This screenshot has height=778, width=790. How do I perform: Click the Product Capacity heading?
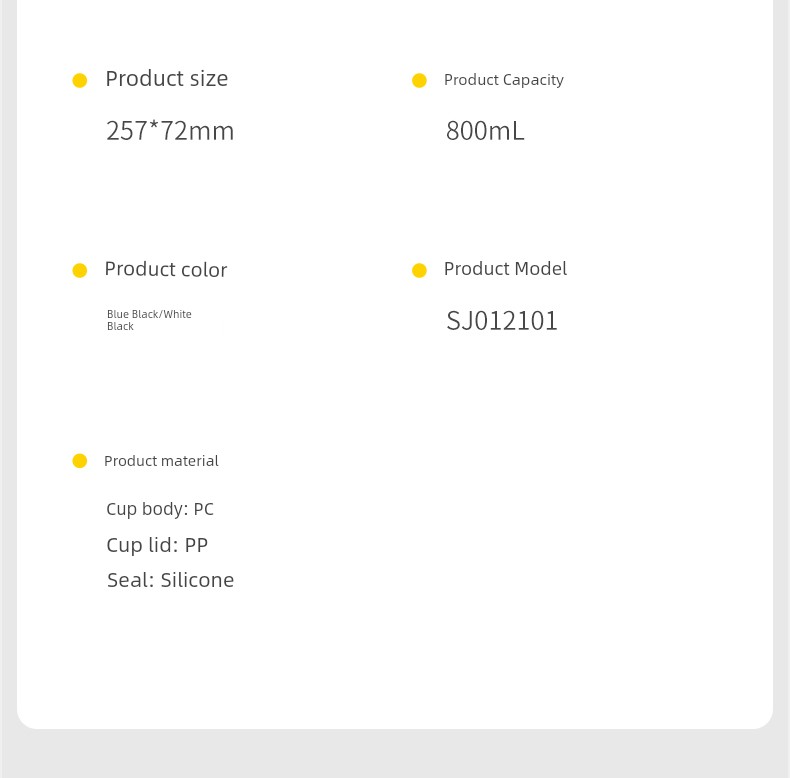[x=504, y=80]
